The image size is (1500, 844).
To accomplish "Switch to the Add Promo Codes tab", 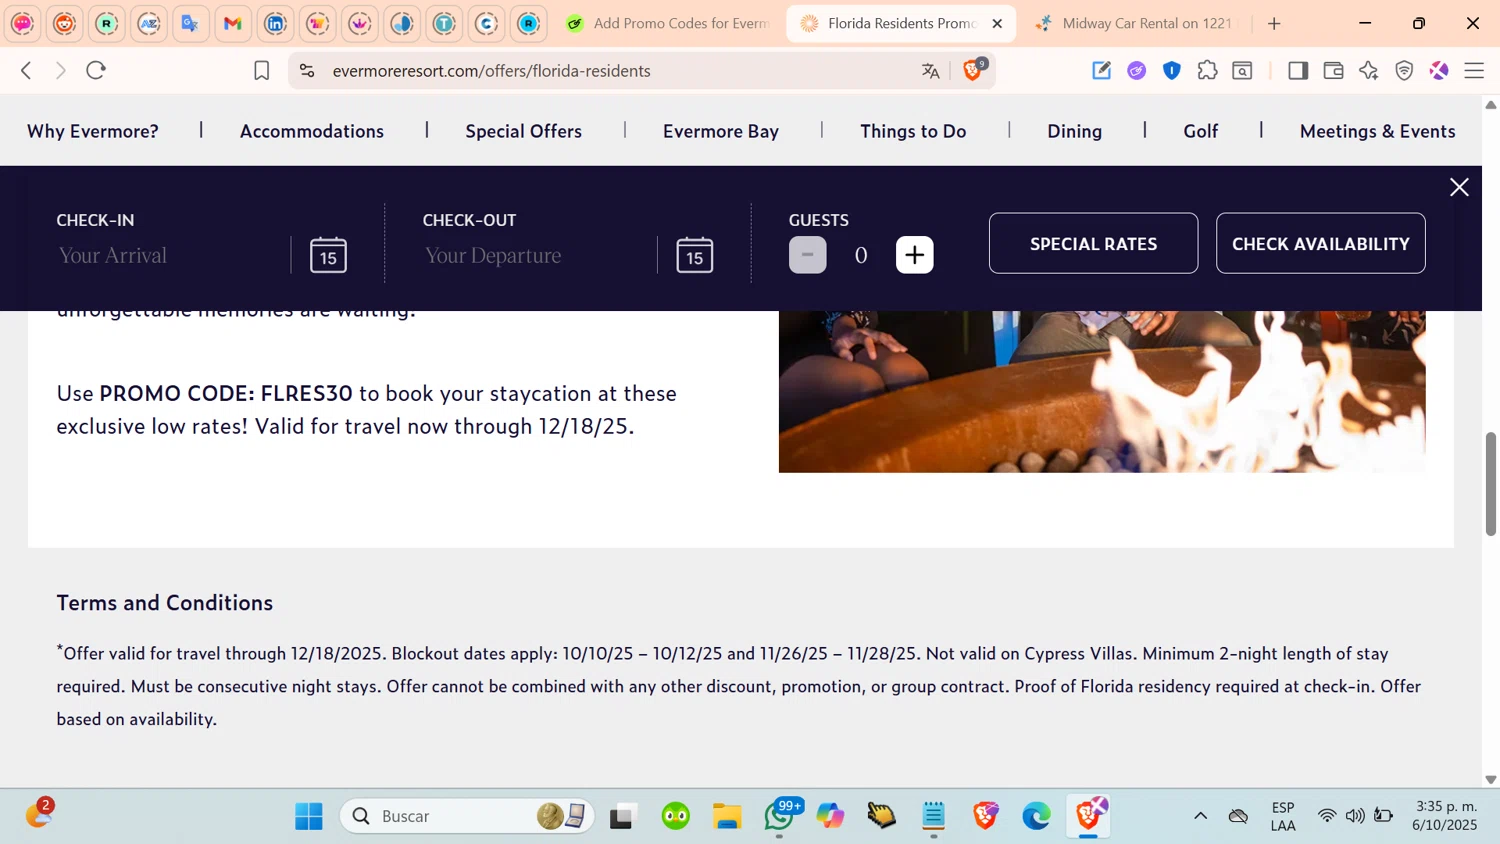I will click(668, 23).
